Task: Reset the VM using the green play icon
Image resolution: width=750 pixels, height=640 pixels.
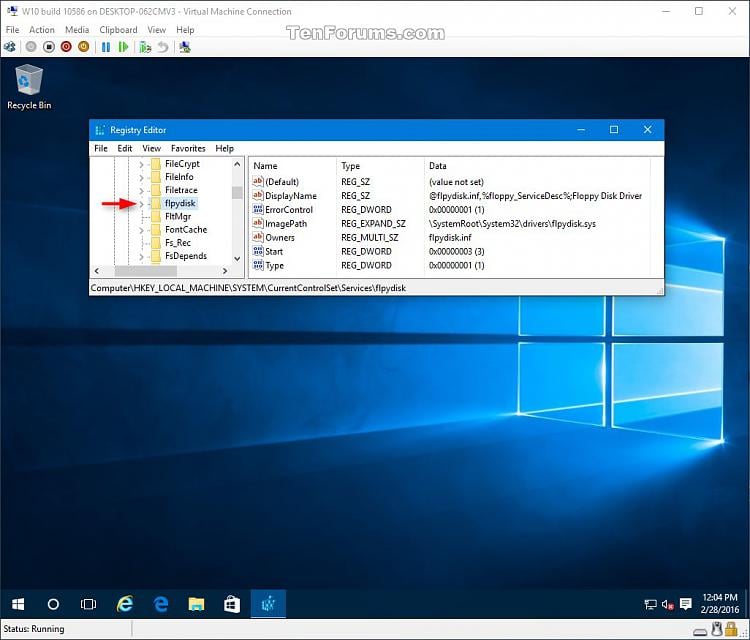Action: pyautogui.click(x=123, y=47)
